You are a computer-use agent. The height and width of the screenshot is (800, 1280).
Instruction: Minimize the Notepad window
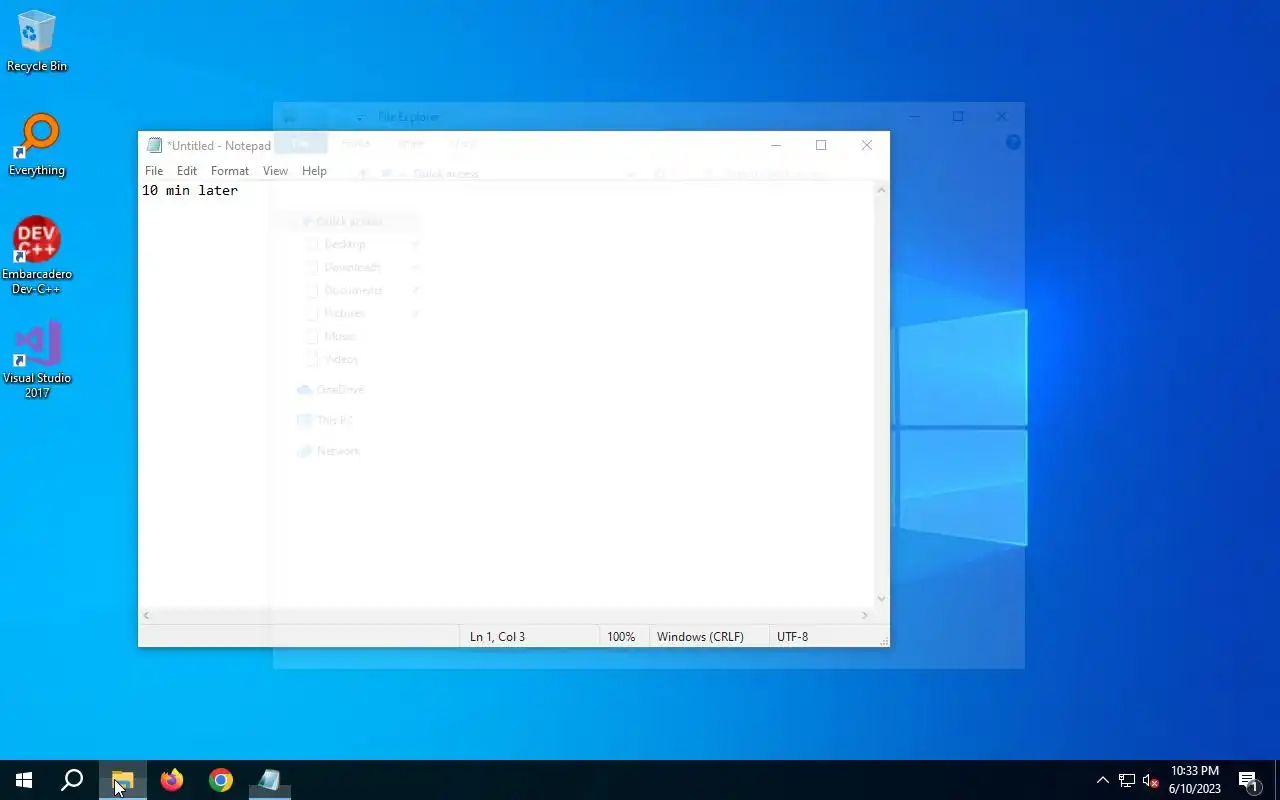click(775, 145)
